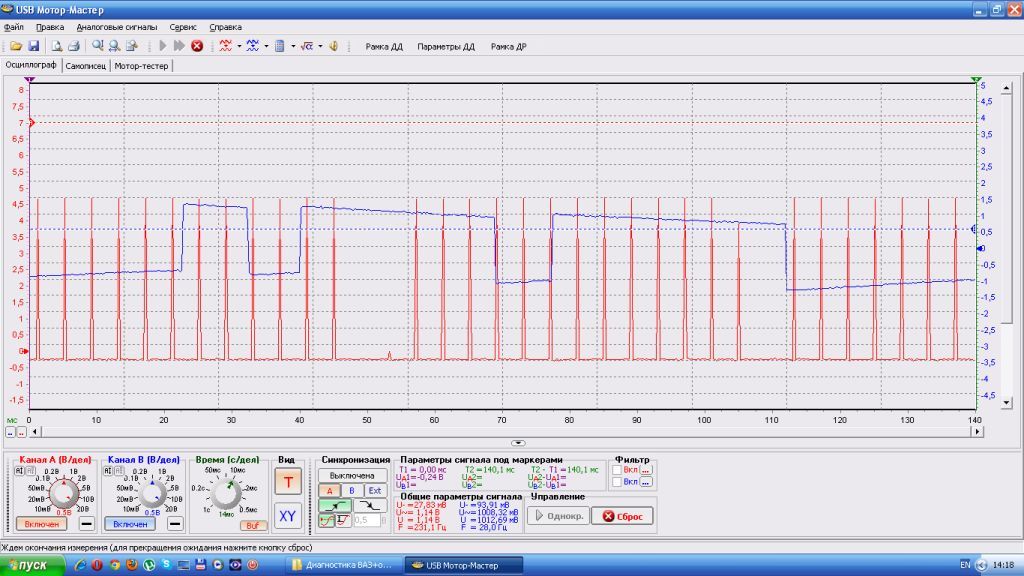1024x576 pixels.
Task: Adjust the Время time-per-division knob
Action: pos(226,494)
